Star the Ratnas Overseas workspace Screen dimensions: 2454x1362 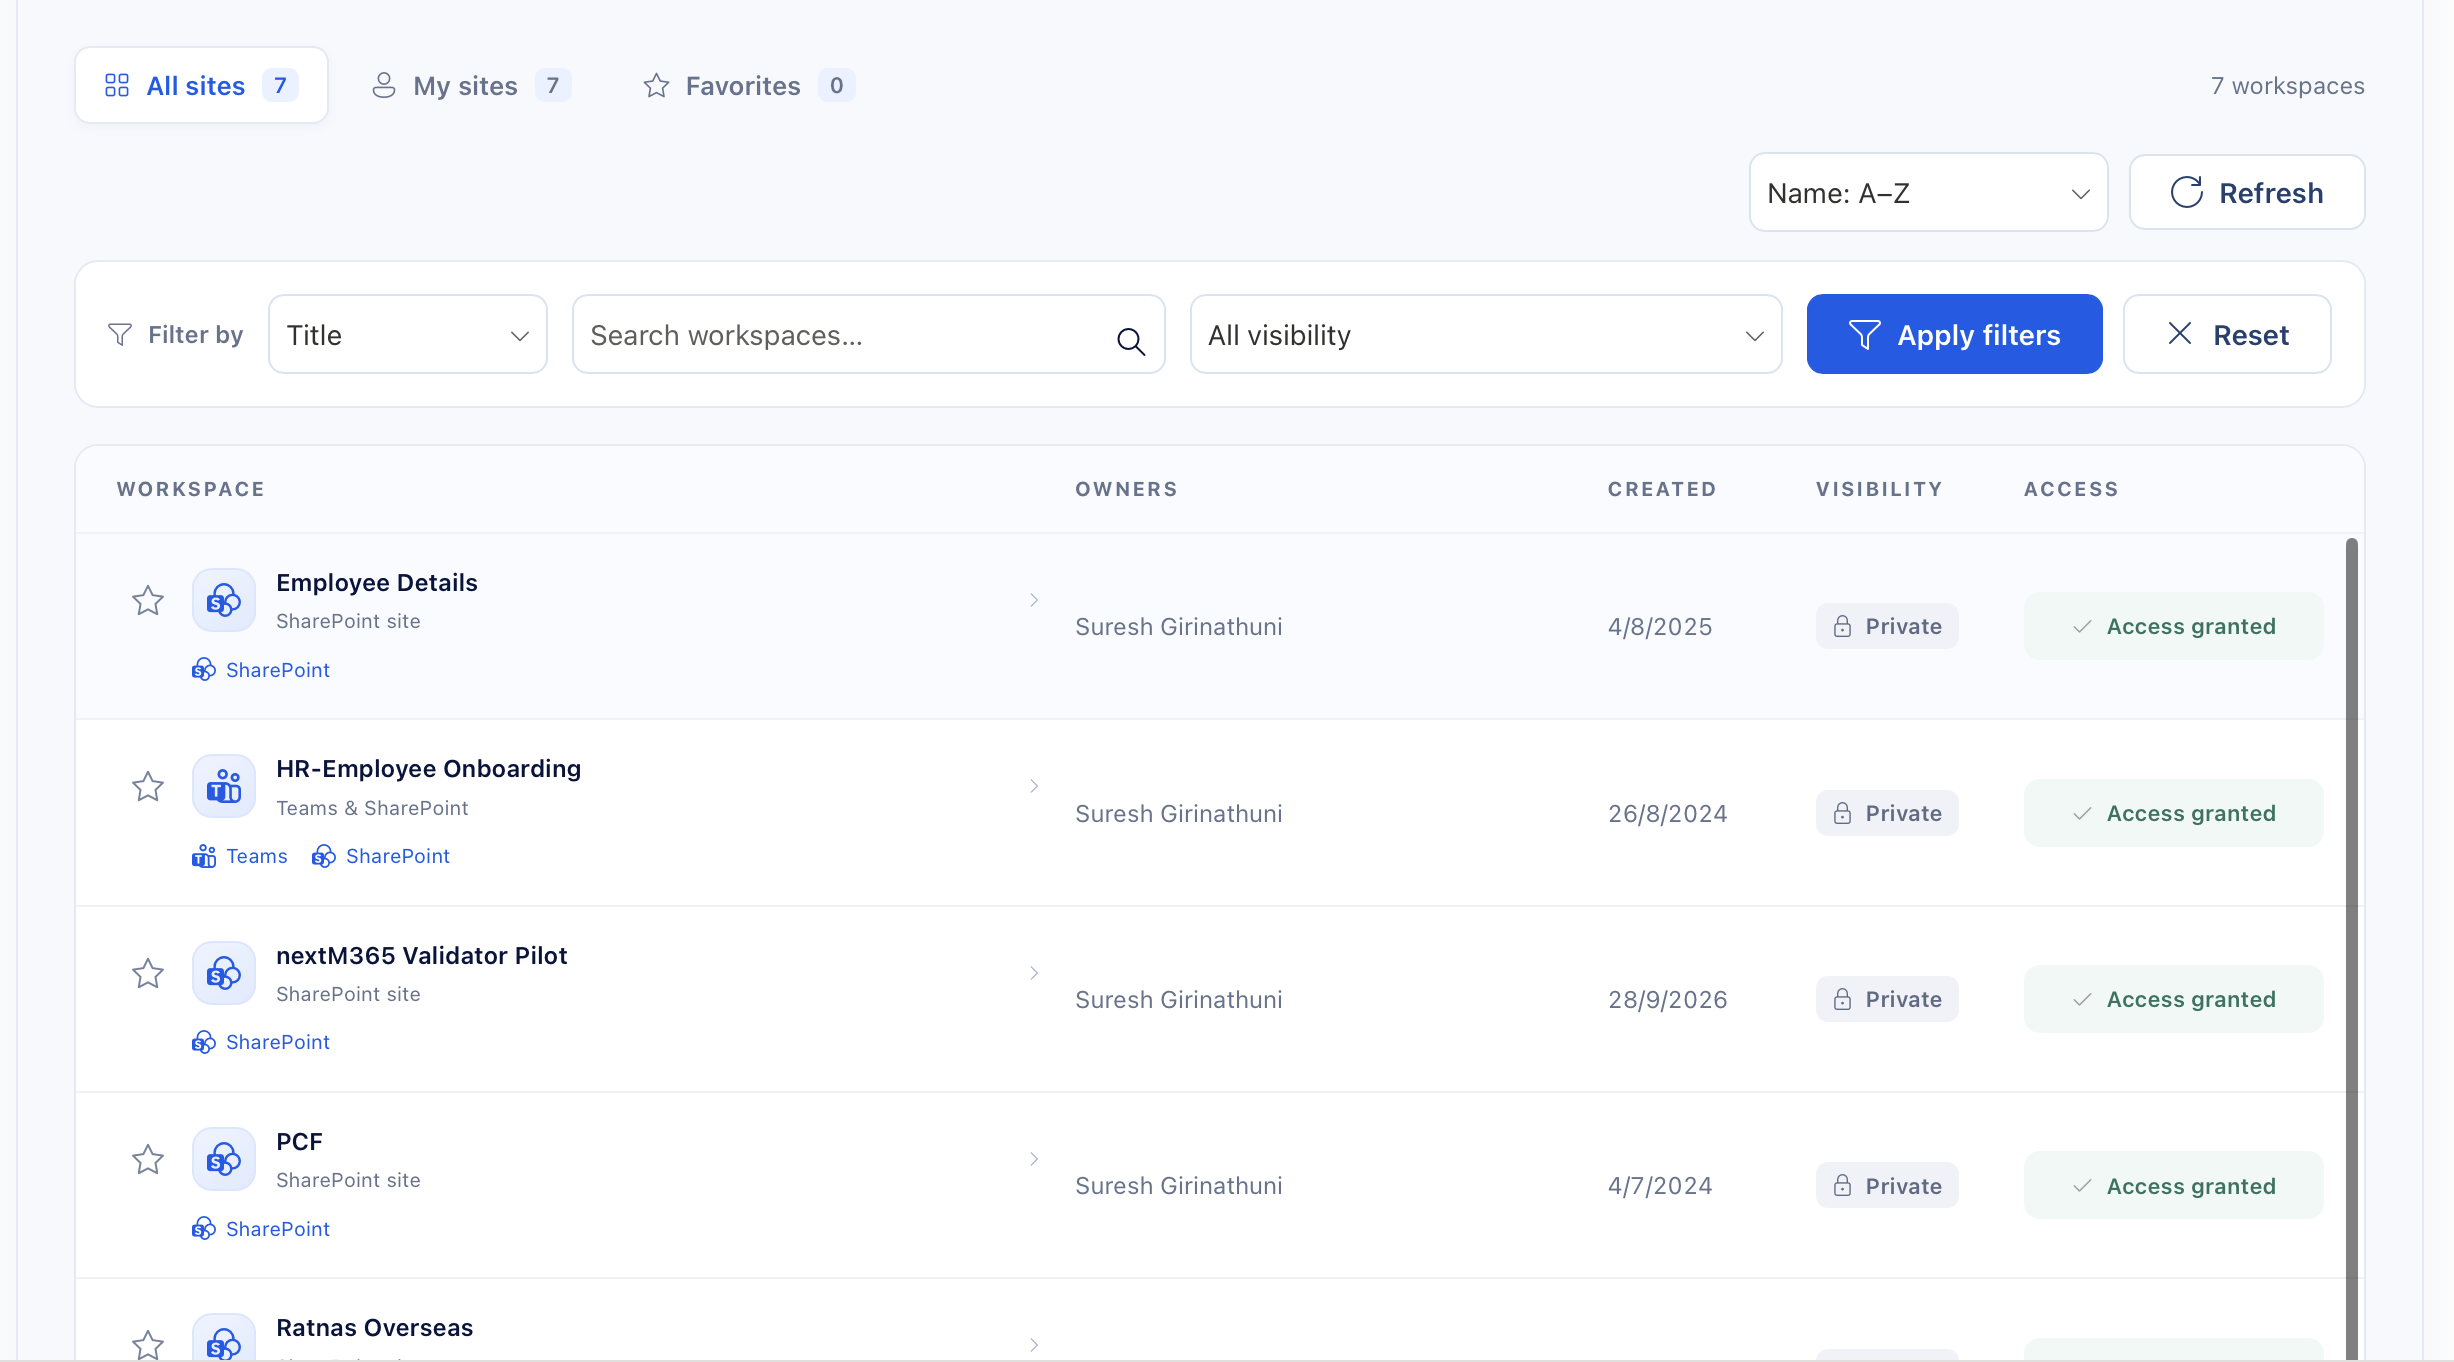148,1344
